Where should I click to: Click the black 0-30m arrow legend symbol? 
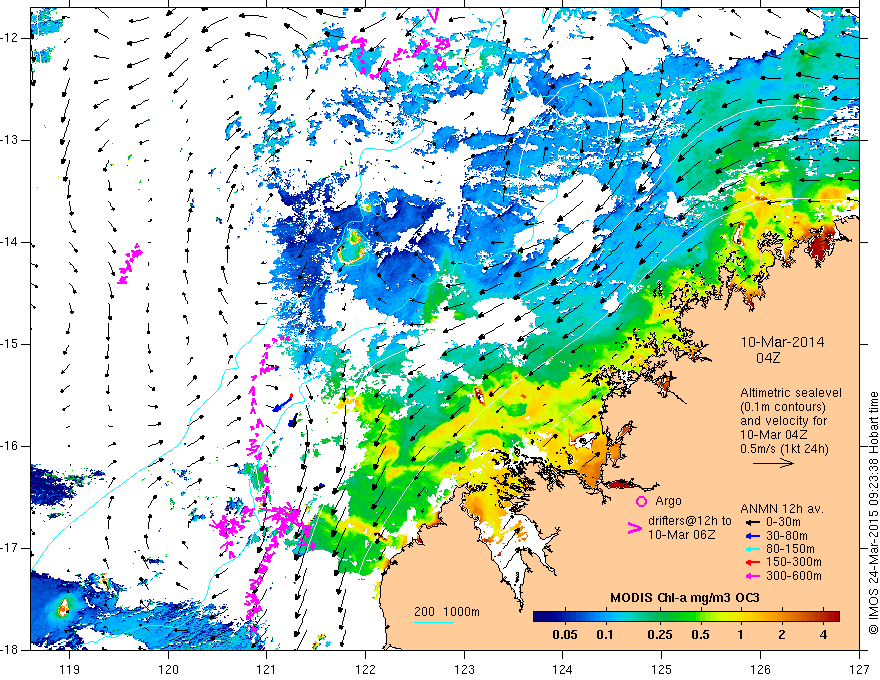pyautogui.click(x=752, y=522)
